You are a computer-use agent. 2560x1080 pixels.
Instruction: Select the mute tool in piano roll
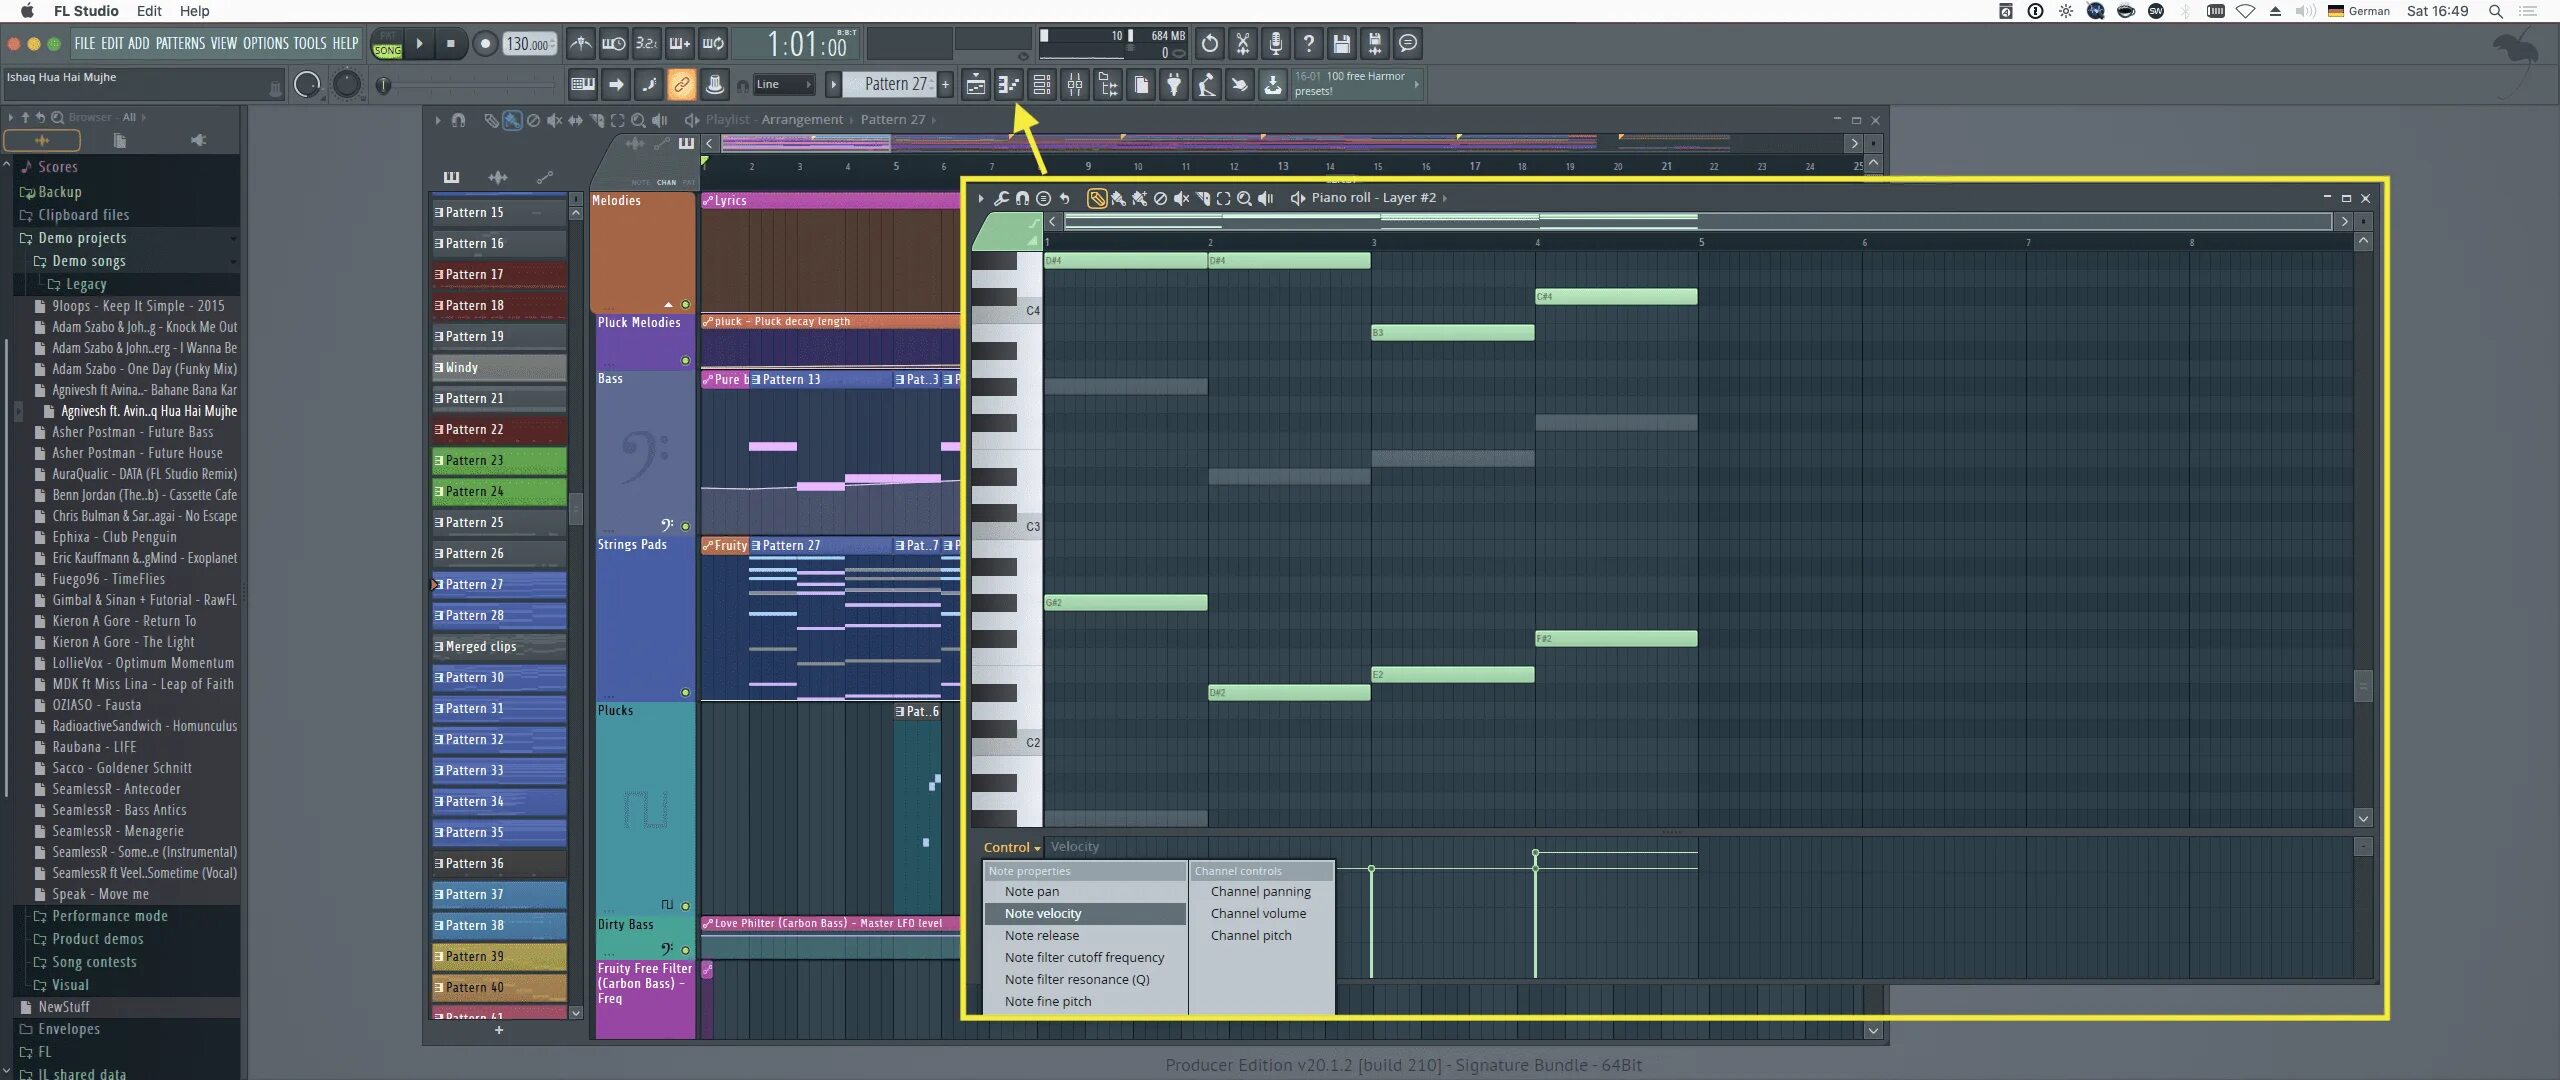pos(1181,198)
